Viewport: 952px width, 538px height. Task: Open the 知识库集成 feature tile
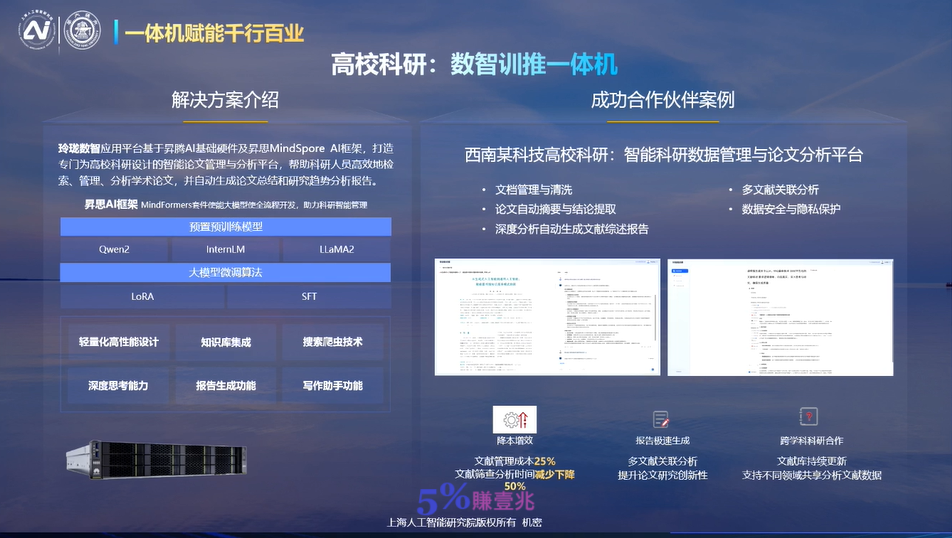(226, 342)
